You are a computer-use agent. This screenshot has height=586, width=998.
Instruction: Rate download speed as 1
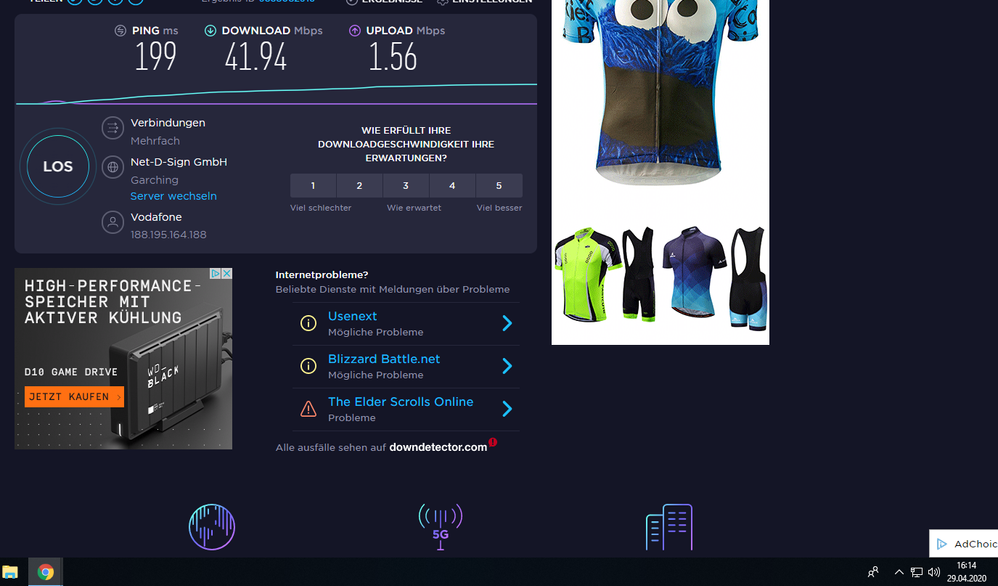(313, 186)
